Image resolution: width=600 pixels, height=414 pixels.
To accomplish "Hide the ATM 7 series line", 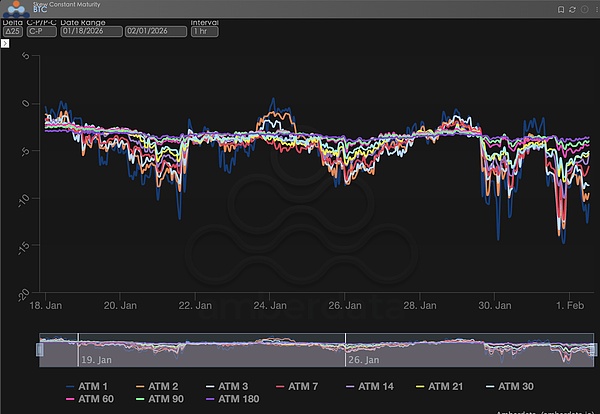I will click(x=299, y=386).
